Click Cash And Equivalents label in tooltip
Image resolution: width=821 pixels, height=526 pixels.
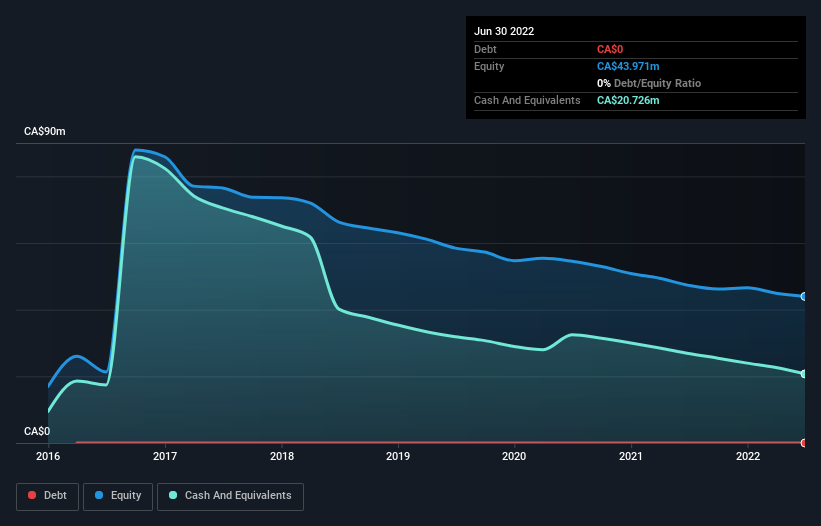pyautogui.click(x=527, y=100)
